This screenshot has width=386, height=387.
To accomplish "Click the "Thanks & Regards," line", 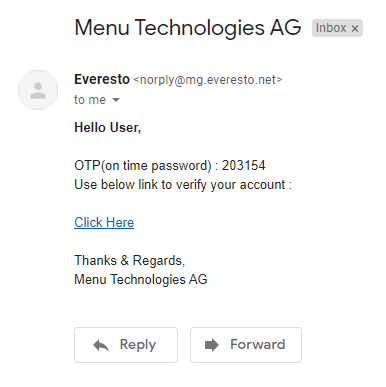I will point(130,260).
